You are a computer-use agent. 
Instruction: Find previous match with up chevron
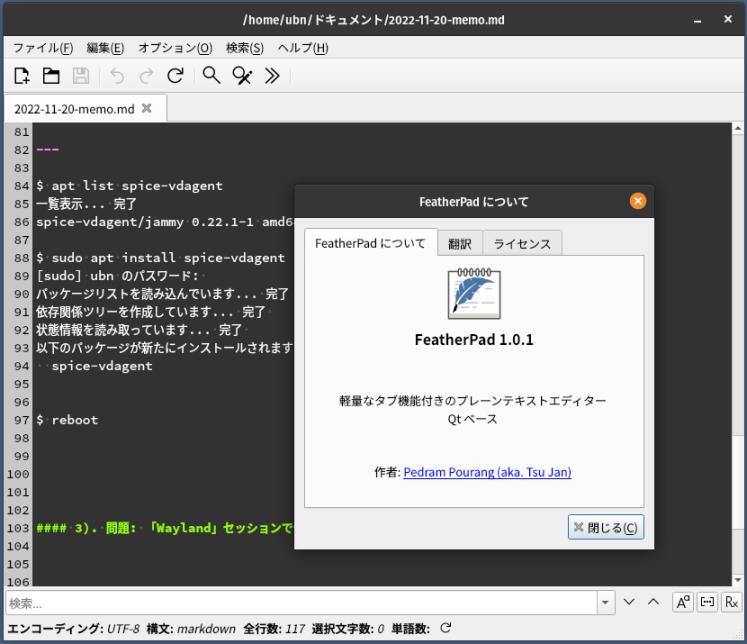coord(654,603)
